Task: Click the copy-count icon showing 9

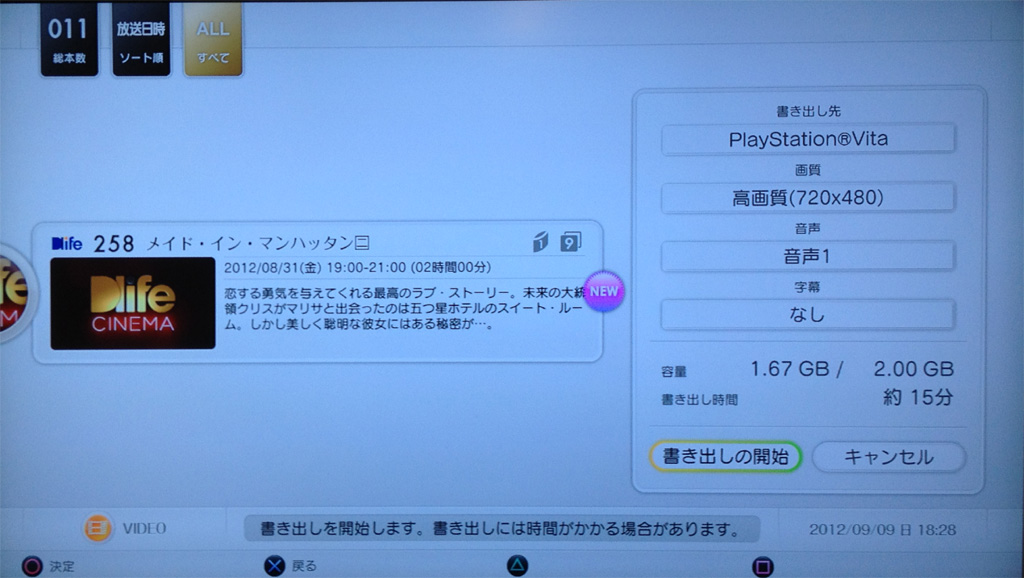Action: tap(571, 242)
